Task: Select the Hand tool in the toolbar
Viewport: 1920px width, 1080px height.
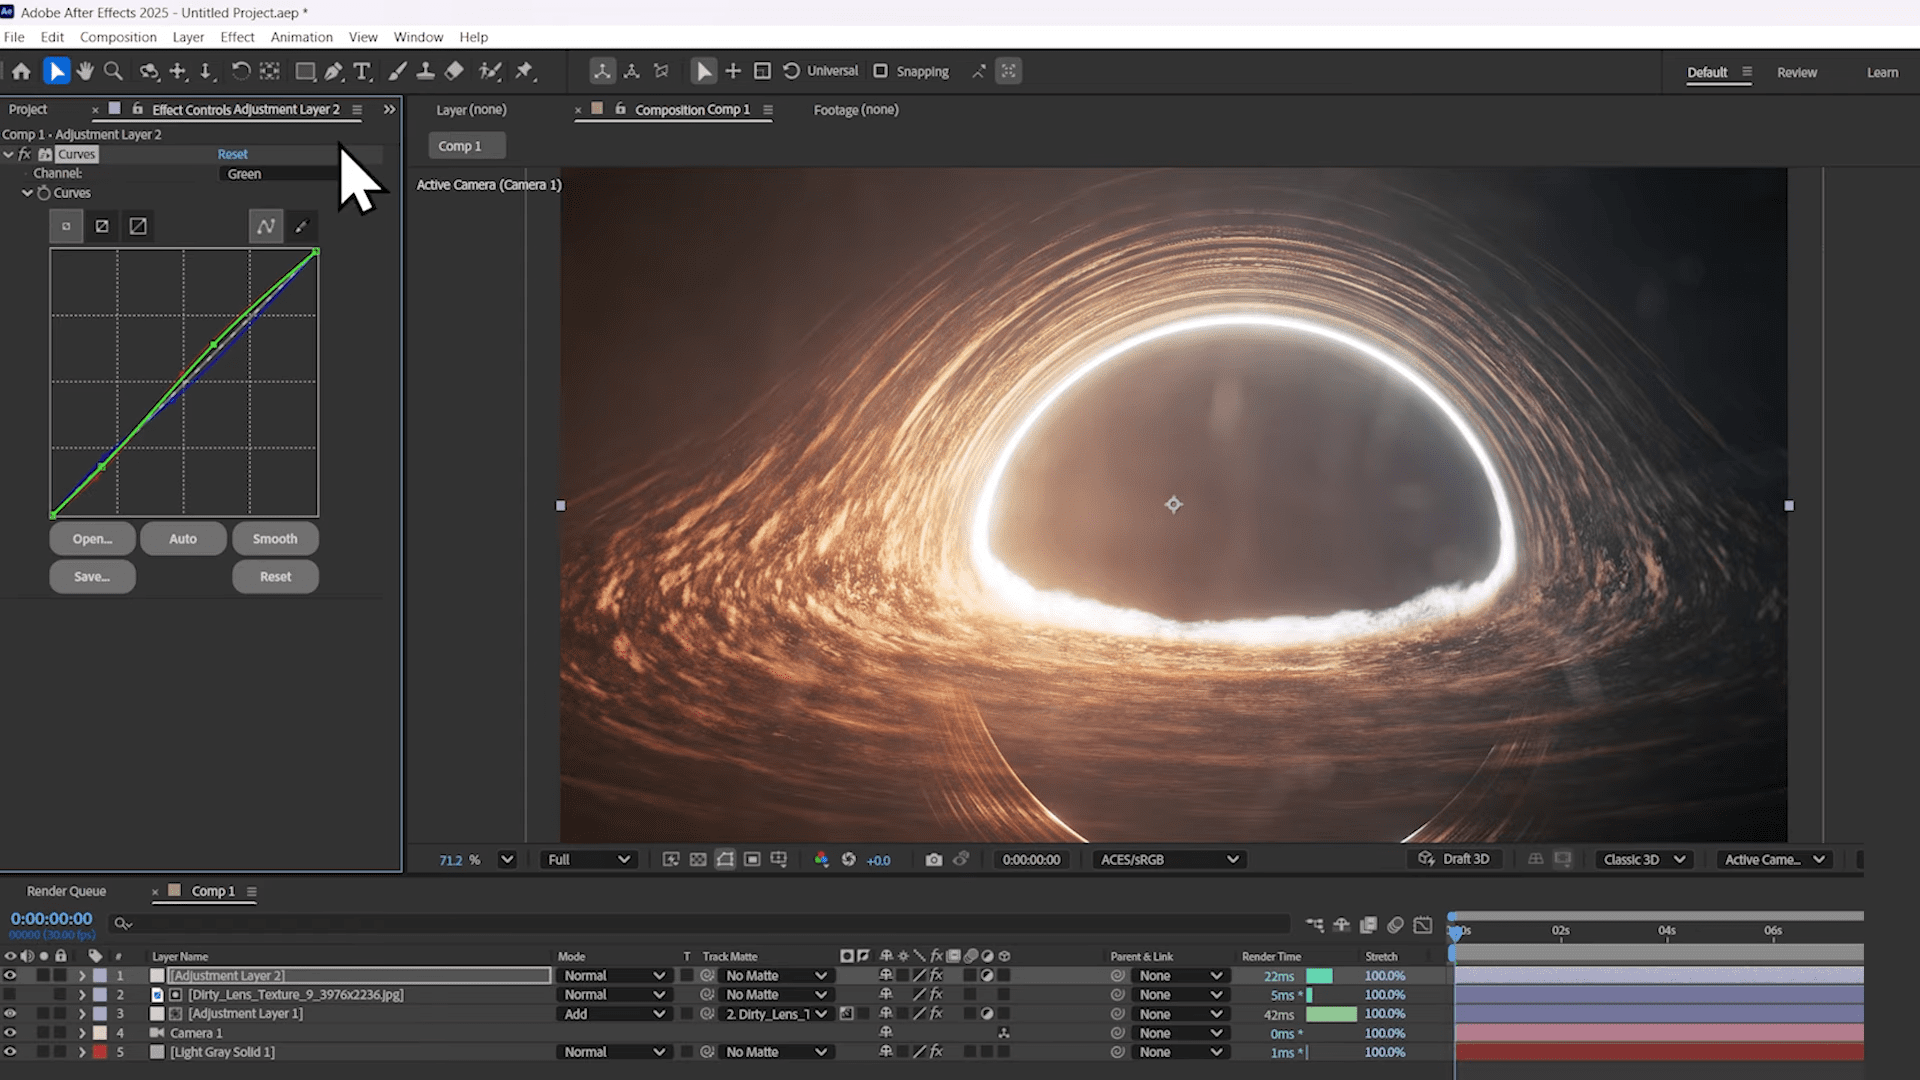Action: (85, 71)
